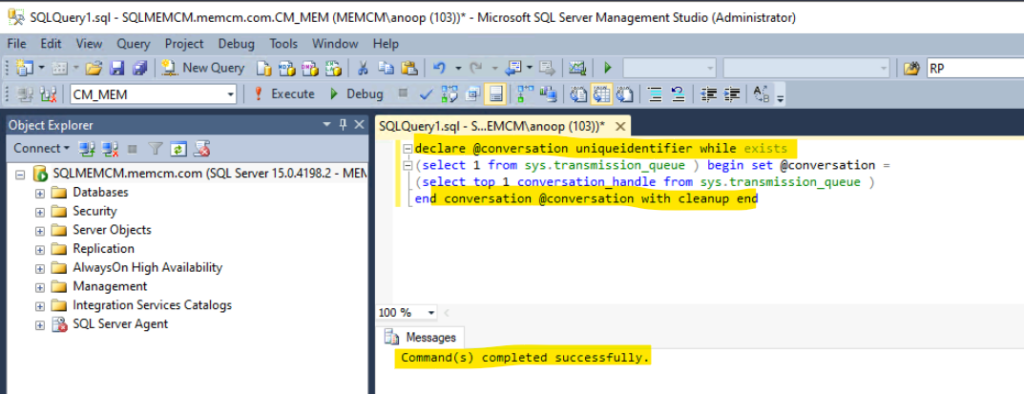
Task: Click the Parse checkmark icon
Action: 426,94
